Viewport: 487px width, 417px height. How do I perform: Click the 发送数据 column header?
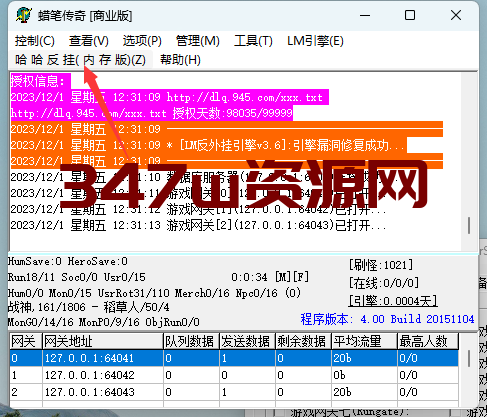coord(247,341)
